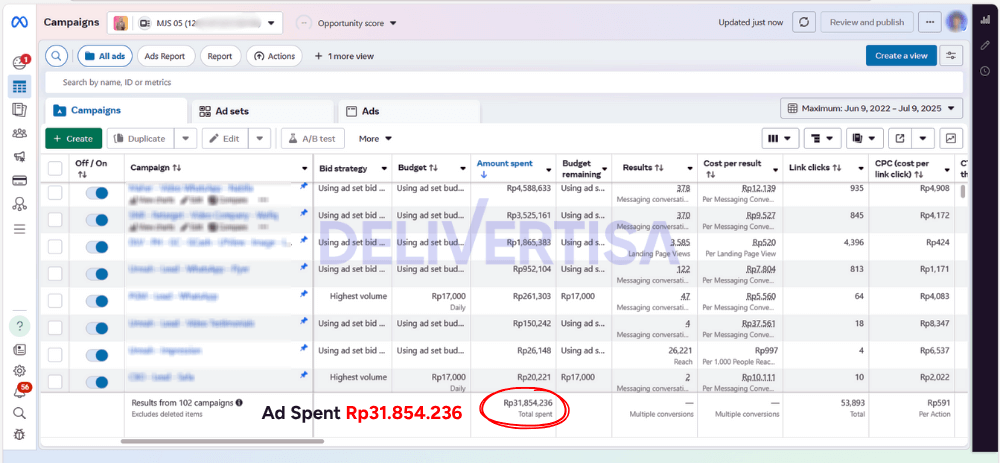The width and height of the screenshot is (1000, 463).
Task: Open the edit pencil icon in right panel
Action: (985, 45)
